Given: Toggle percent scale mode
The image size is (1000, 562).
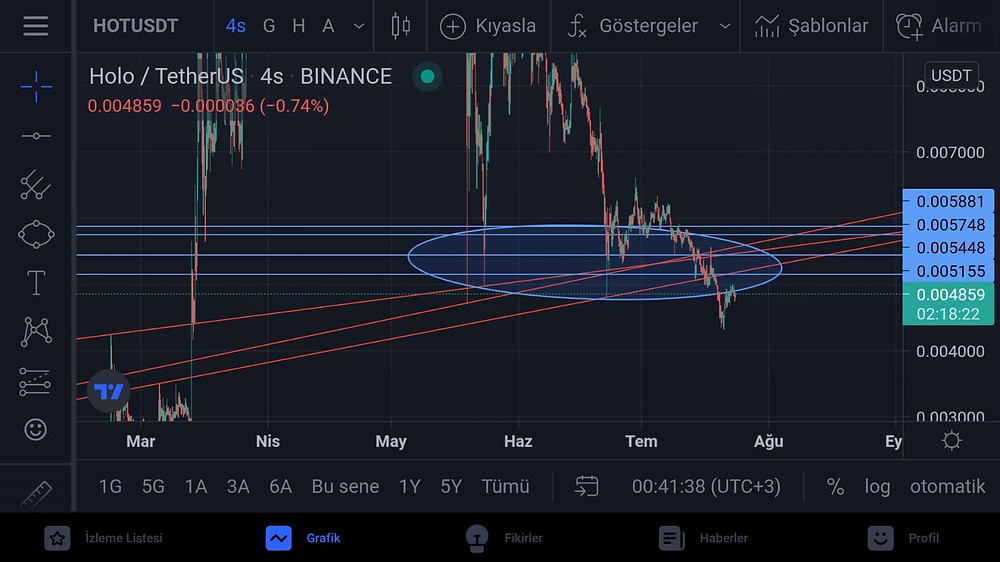Looking at the screenshot, I should tap(835, 487).
